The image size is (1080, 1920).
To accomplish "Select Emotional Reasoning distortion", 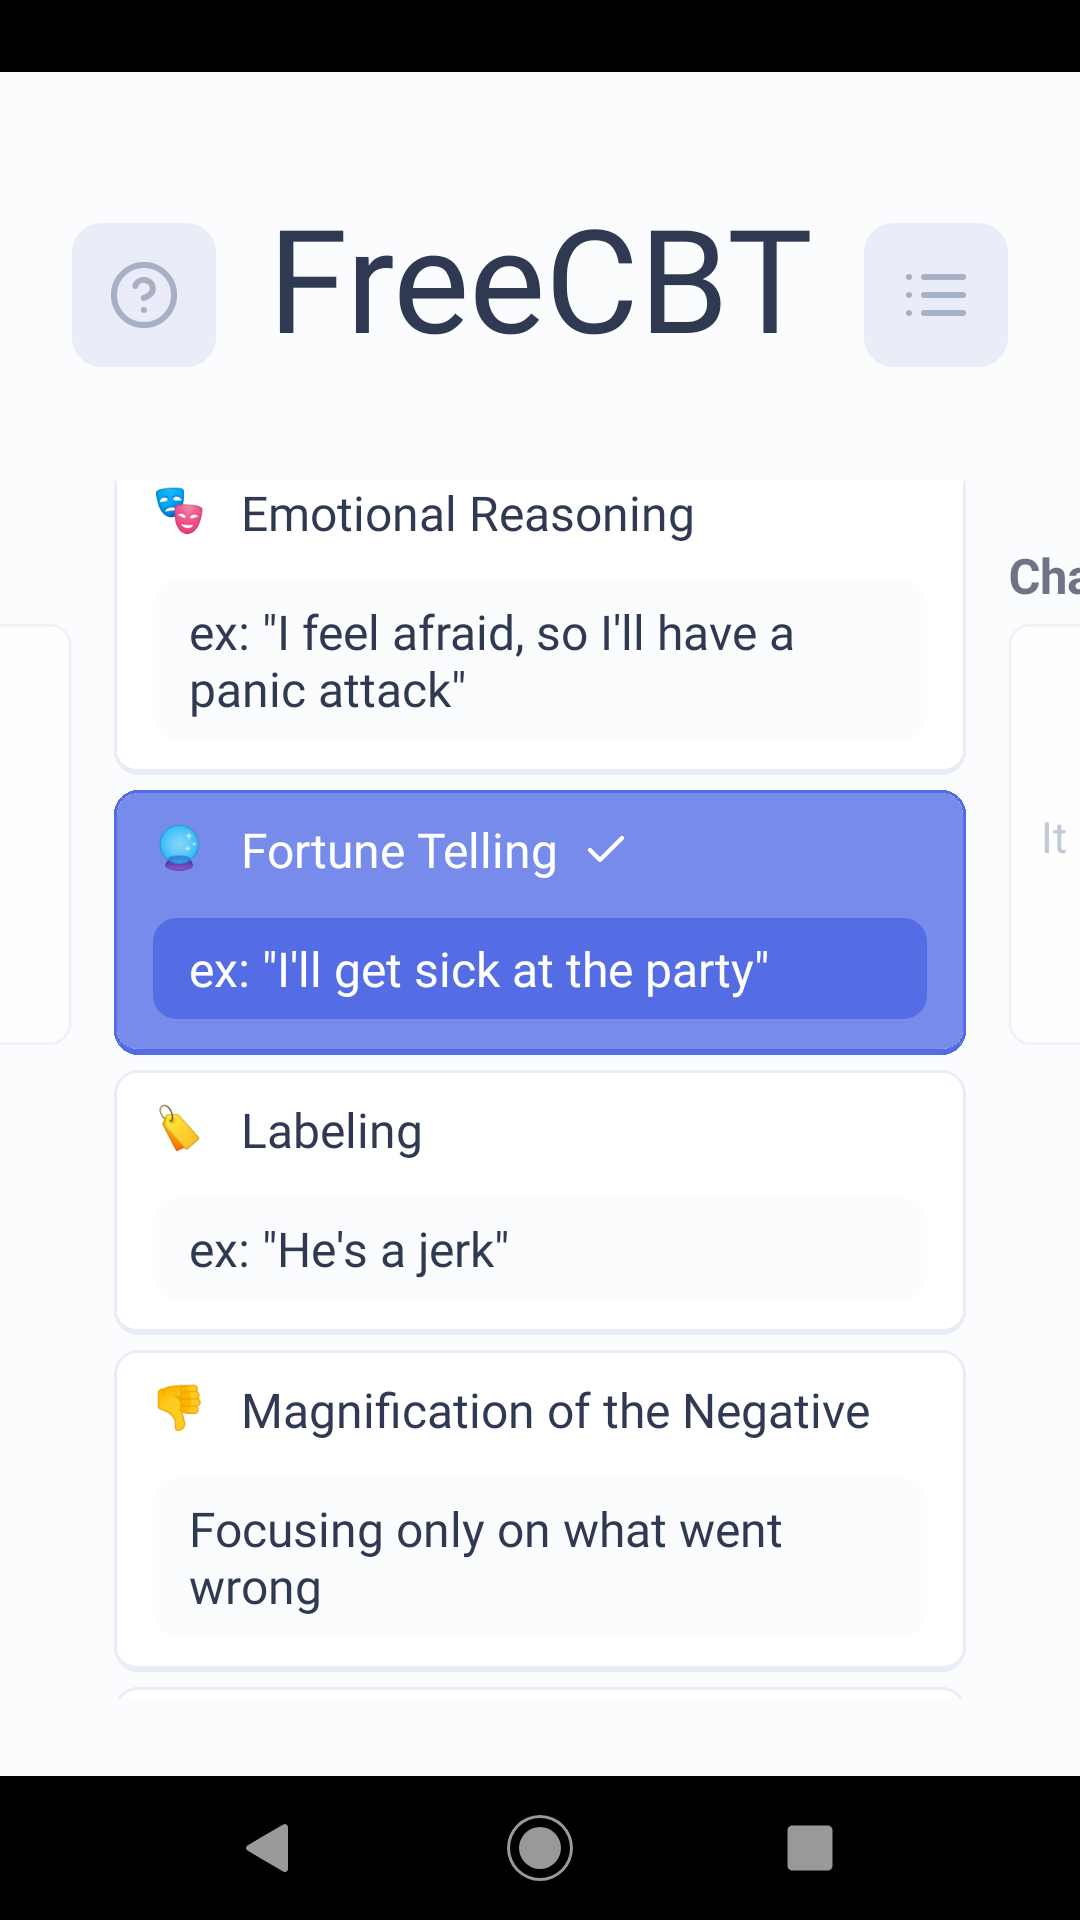I will click(x=540, y=627).
